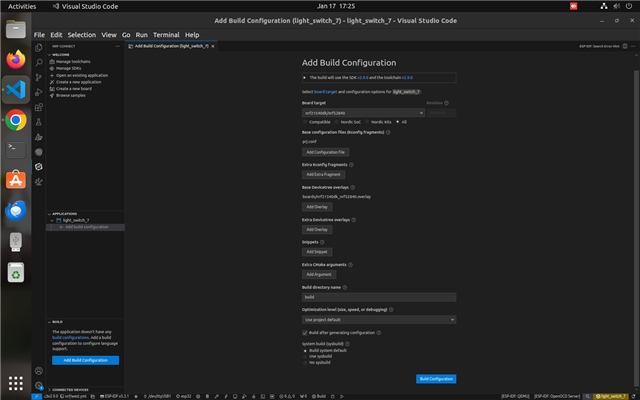Click help icon beside Build directory name

click(x=344, y=287)
